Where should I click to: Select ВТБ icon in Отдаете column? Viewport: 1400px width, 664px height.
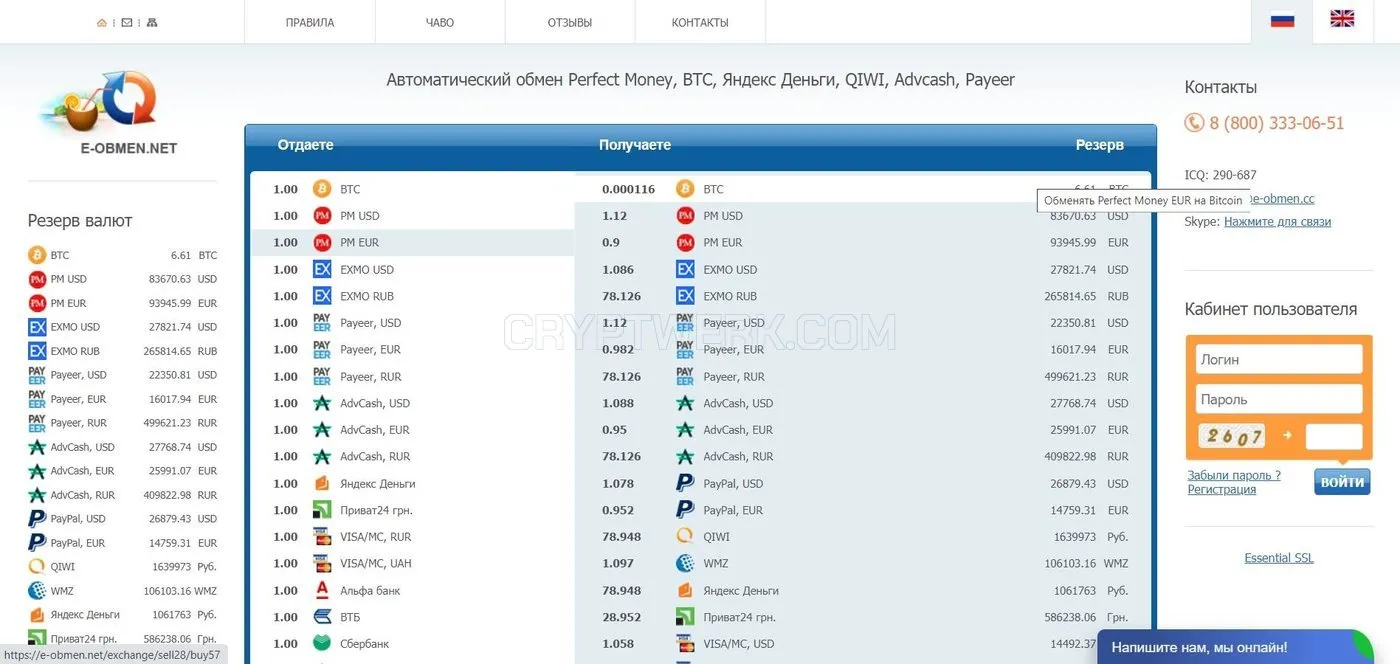[x=322, y=617]
